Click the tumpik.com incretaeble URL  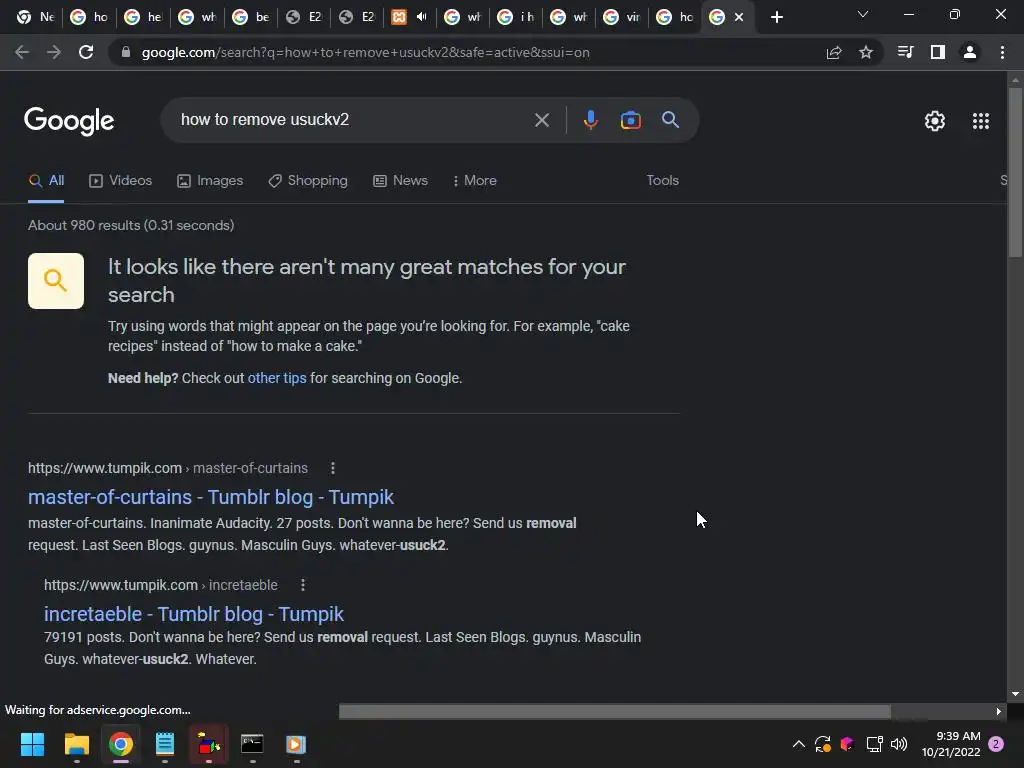tap(161, 585)
